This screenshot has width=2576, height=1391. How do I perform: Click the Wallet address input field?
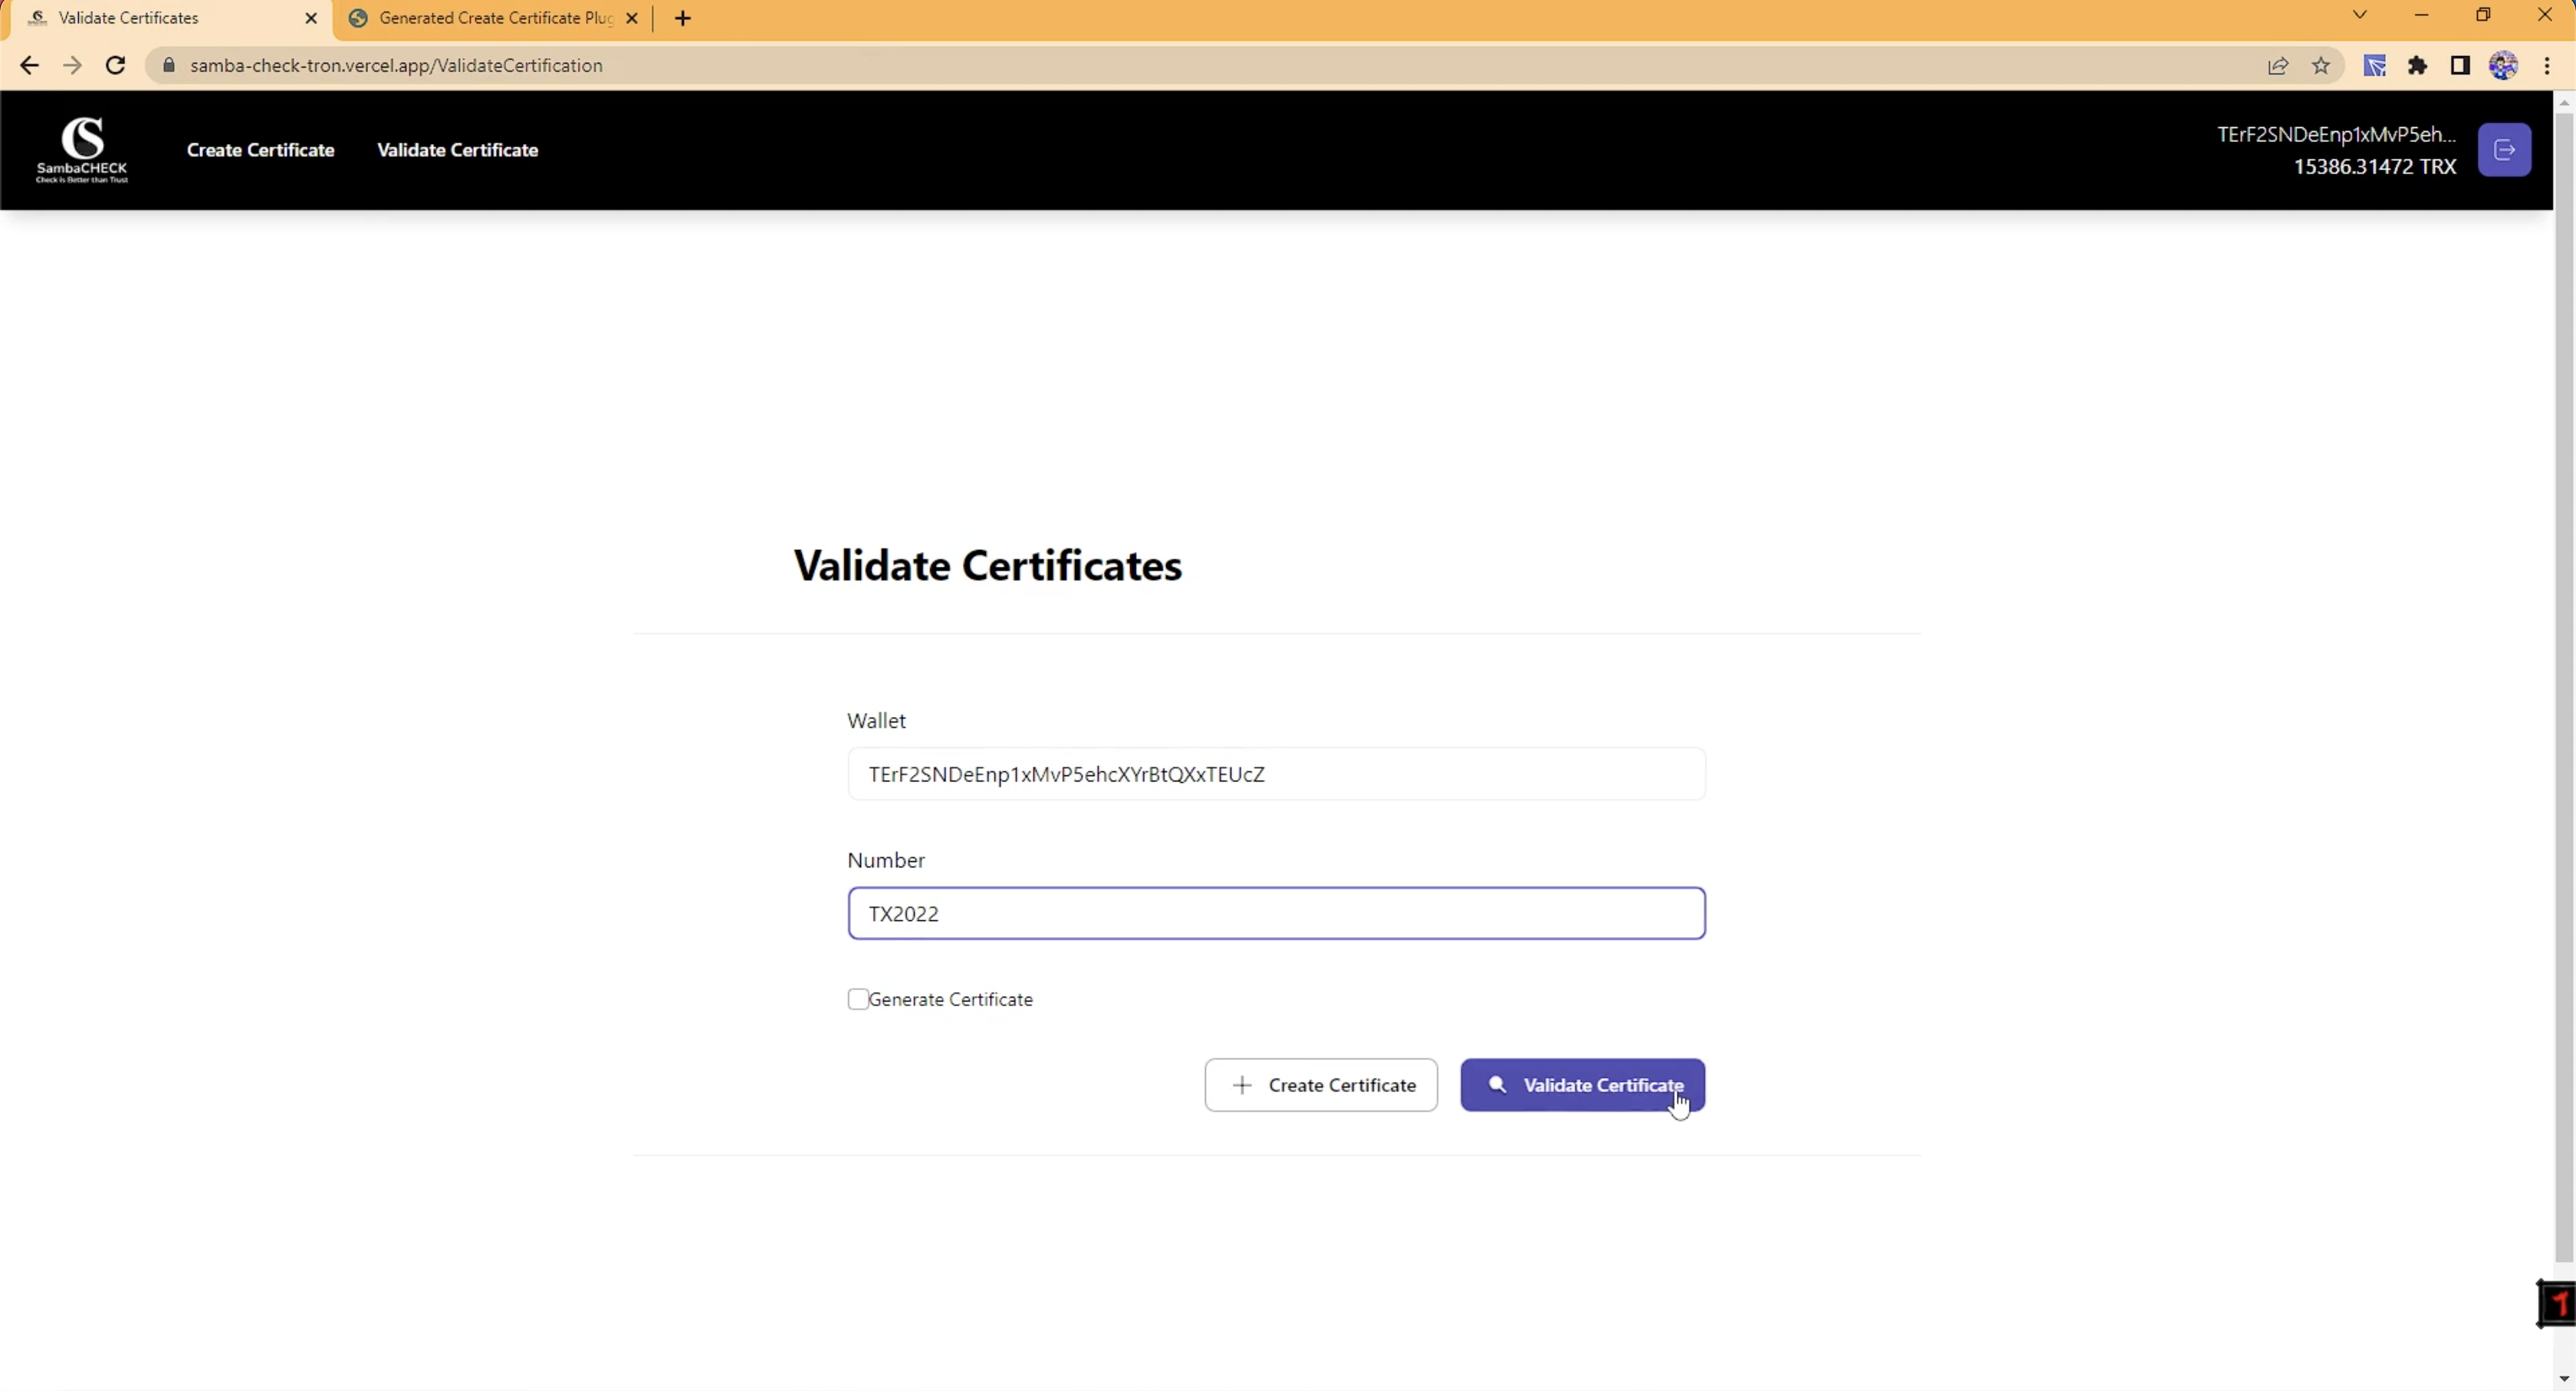coord(1276,774)
